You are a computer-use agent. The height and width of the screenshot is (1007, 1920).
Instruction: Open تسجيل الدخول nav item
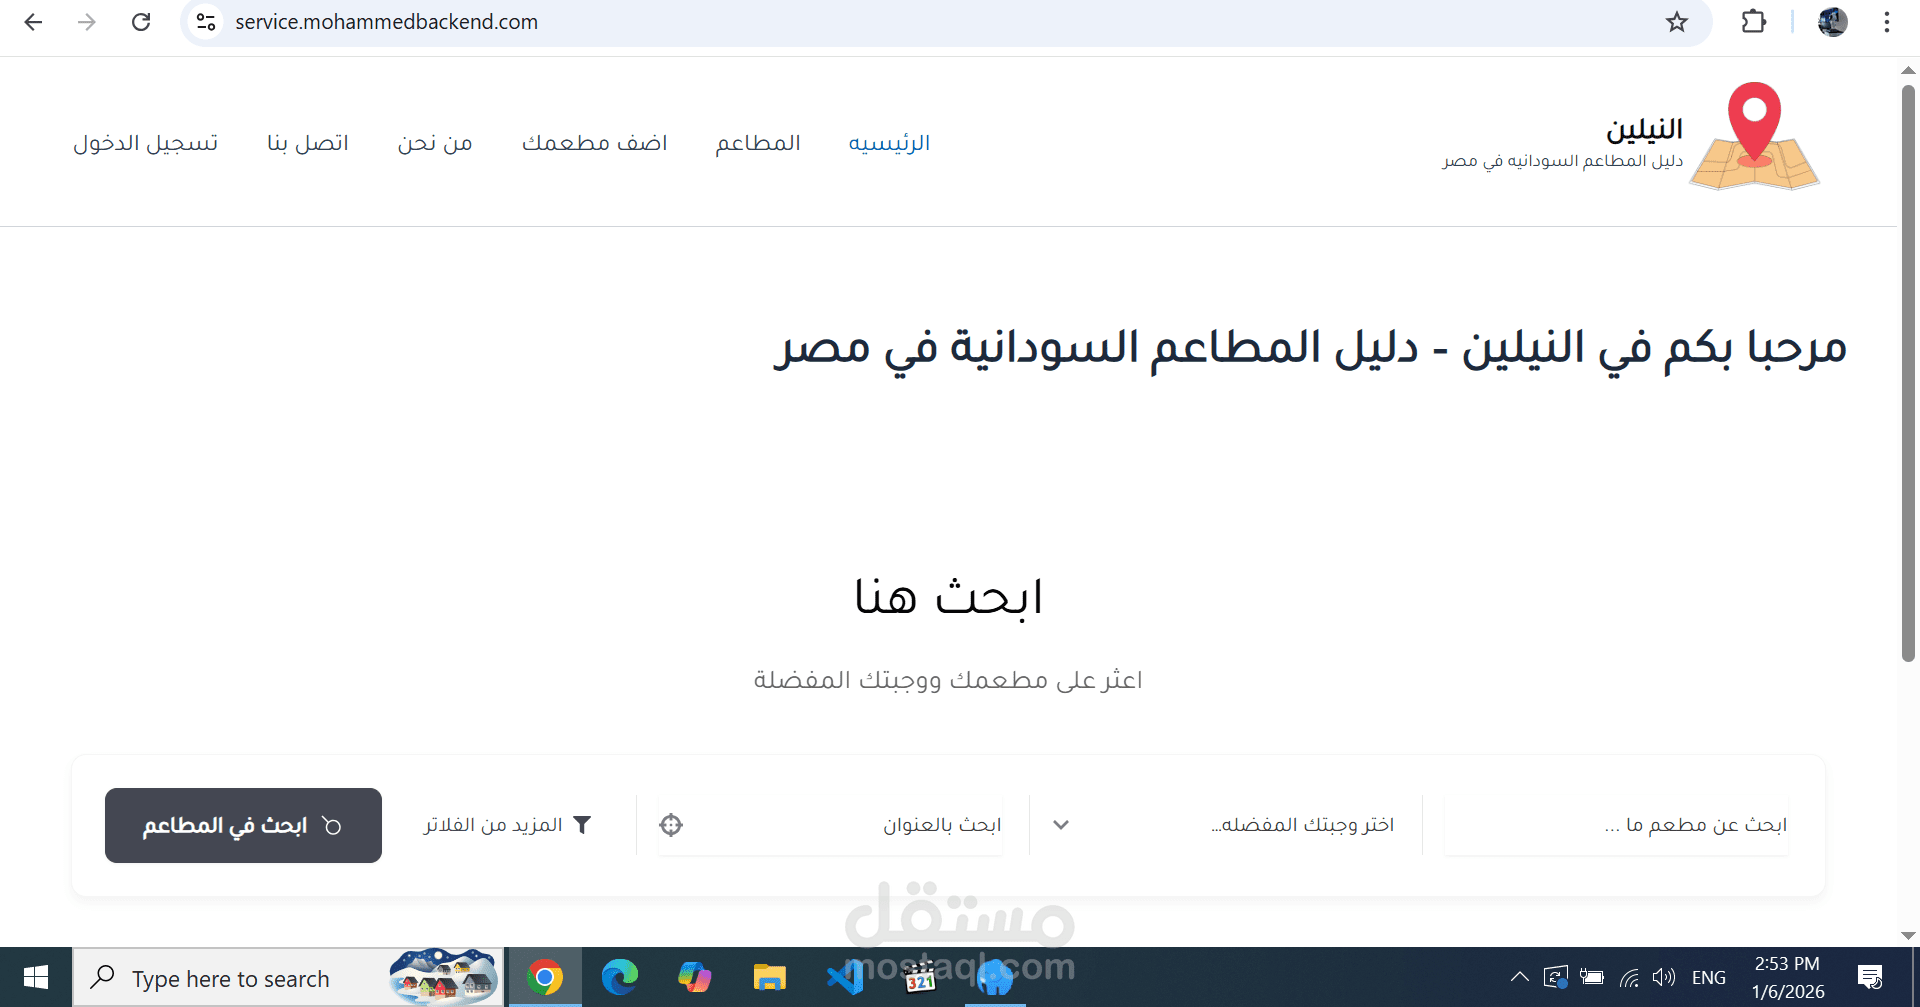(x=145, y=143)
